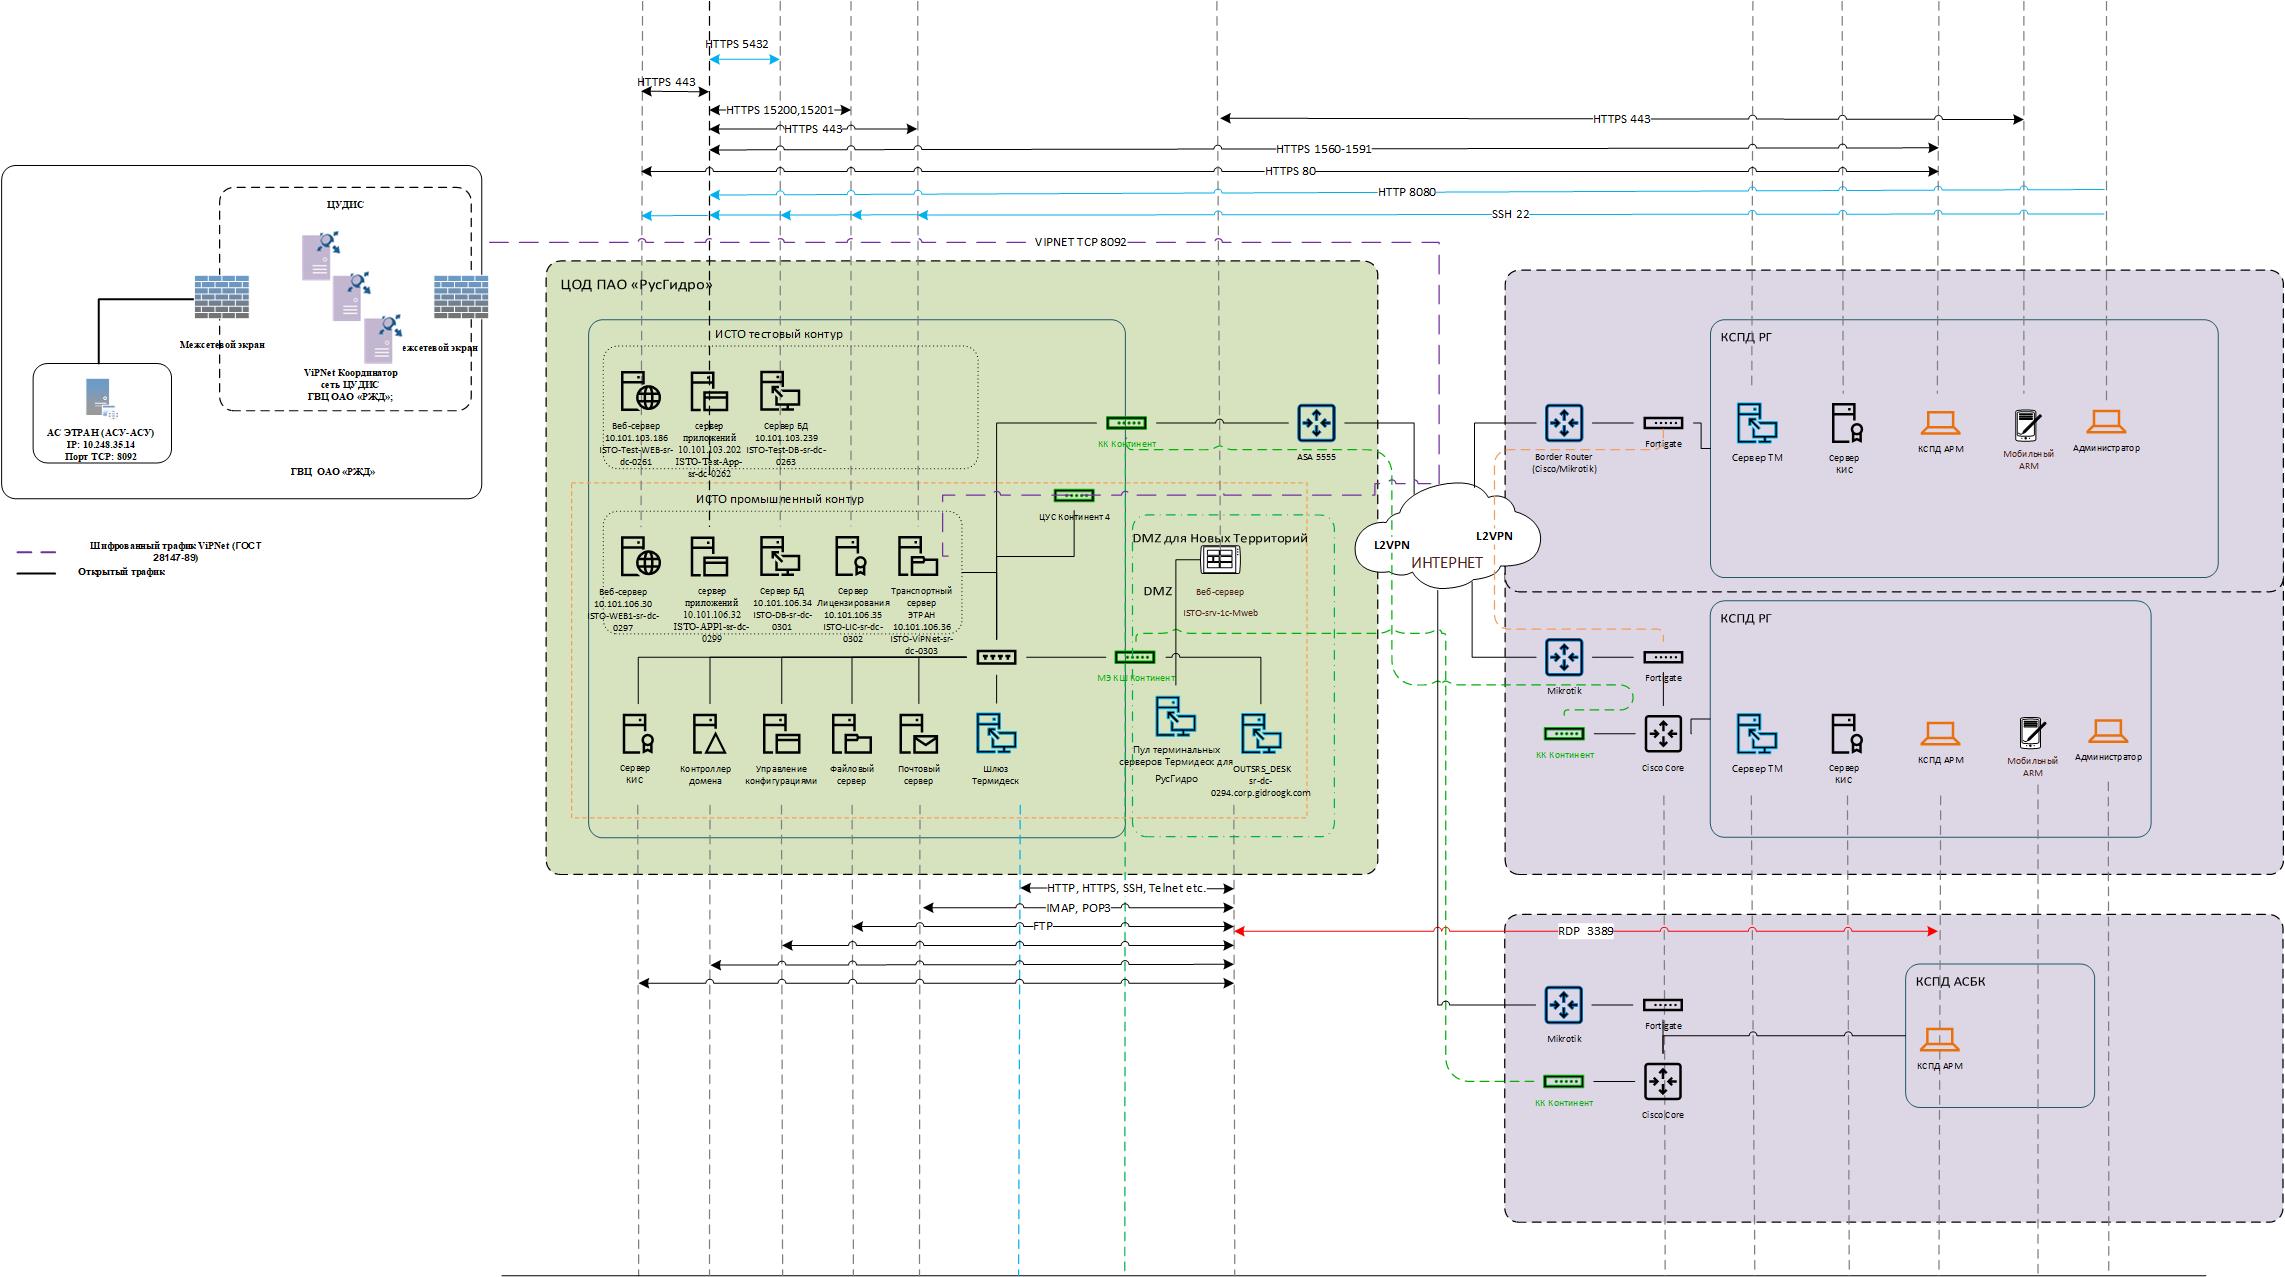Select the SSH 22 connection label

point(1510,214)
